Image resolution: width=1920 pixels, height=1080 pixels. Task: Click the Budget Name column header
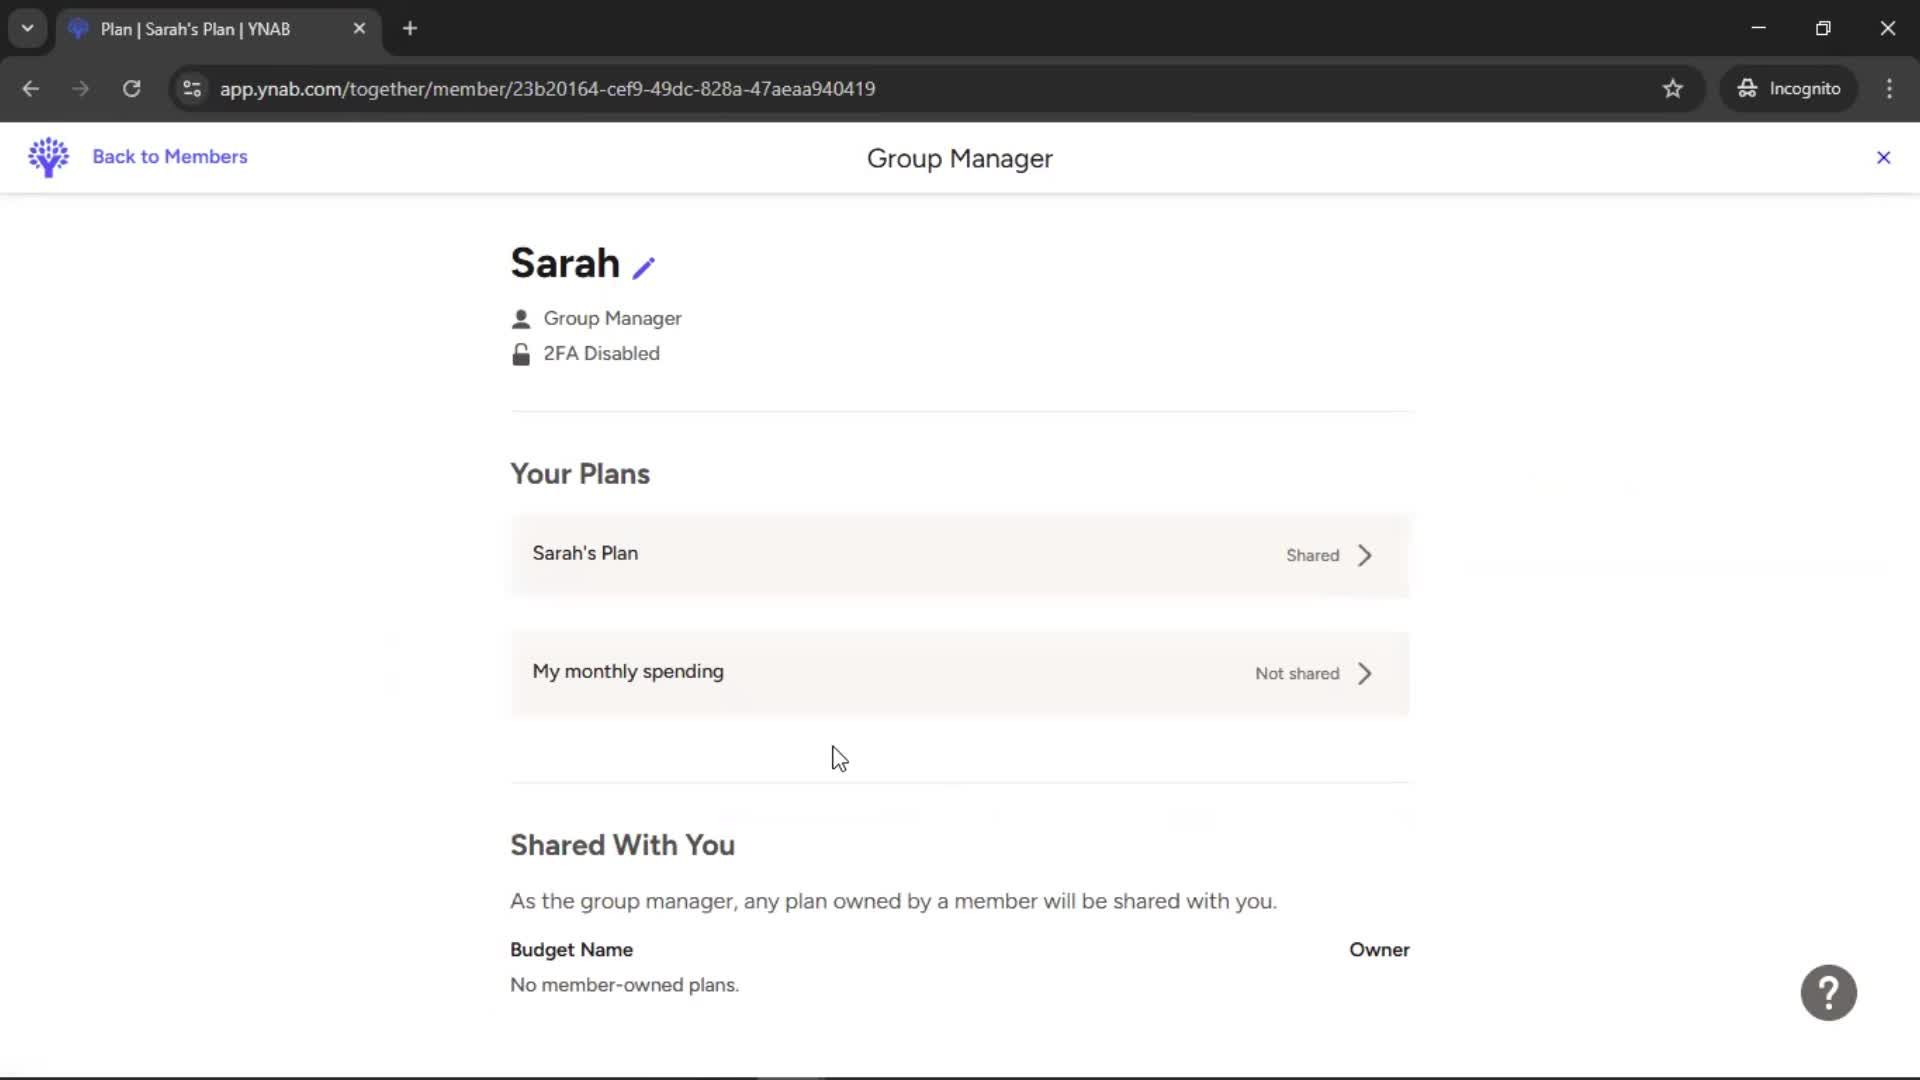[x=571, y=950]
